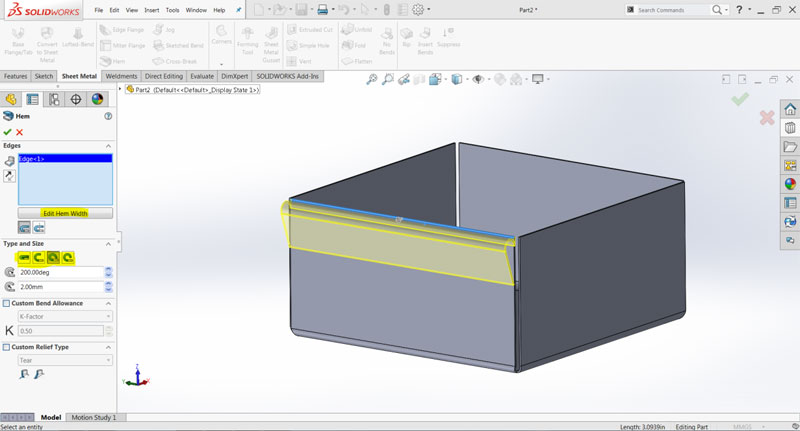This screenshot has width=800, height=431.
Task: Select the Tear Drop hem type
Action: 53,258
